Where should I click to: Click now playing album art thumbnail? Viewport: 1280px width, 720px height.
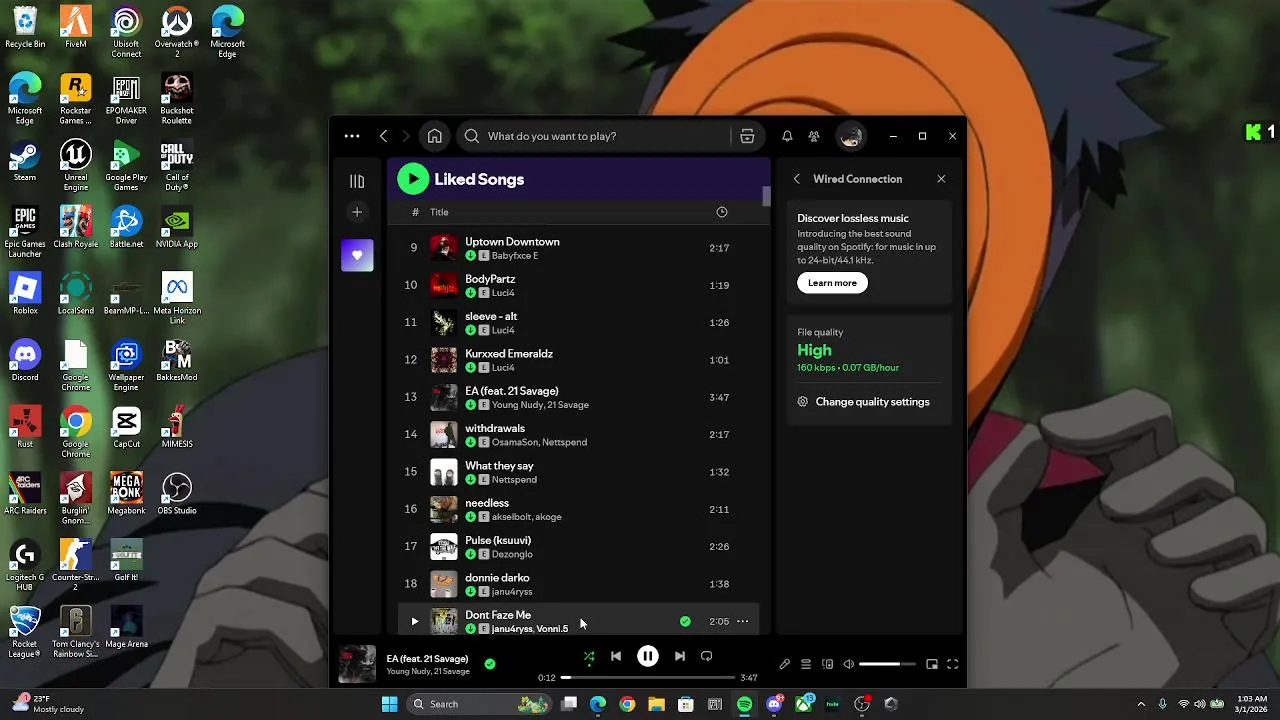click(357, 664)
